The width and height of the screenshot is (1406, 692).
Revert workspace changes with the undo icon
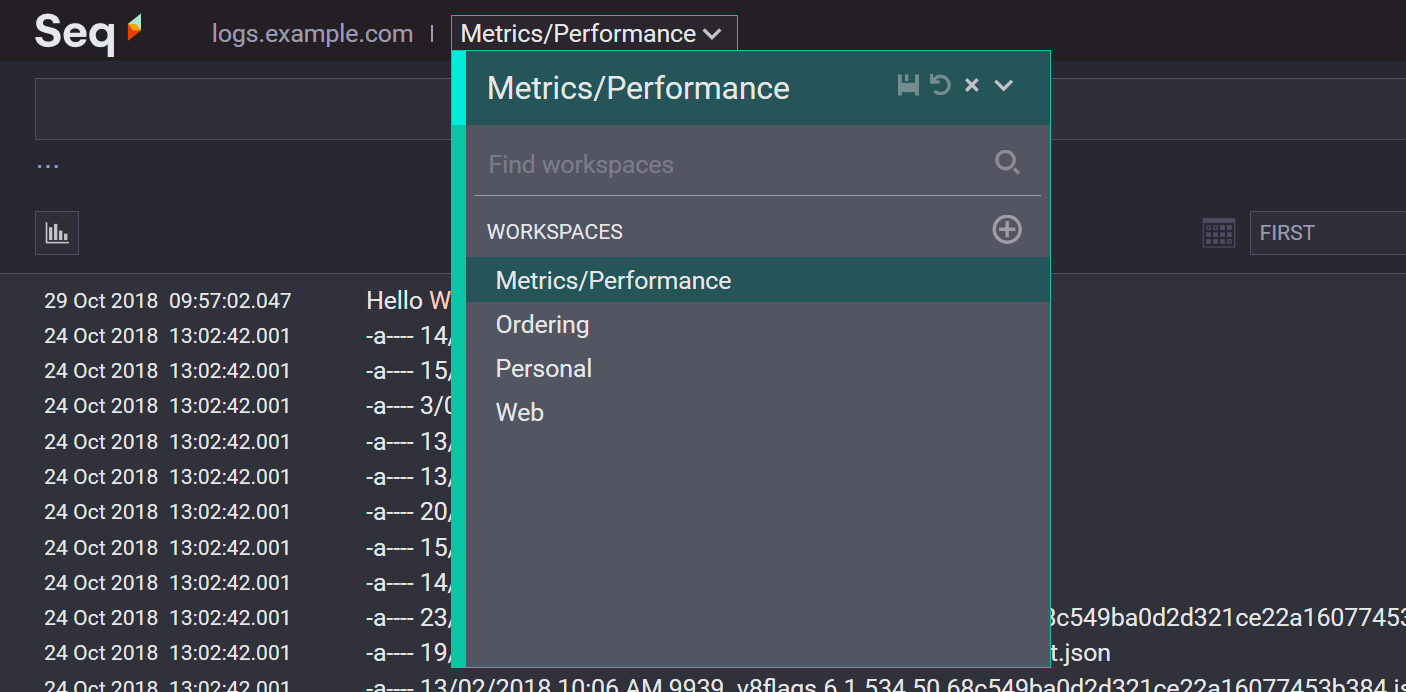[940, 85]
